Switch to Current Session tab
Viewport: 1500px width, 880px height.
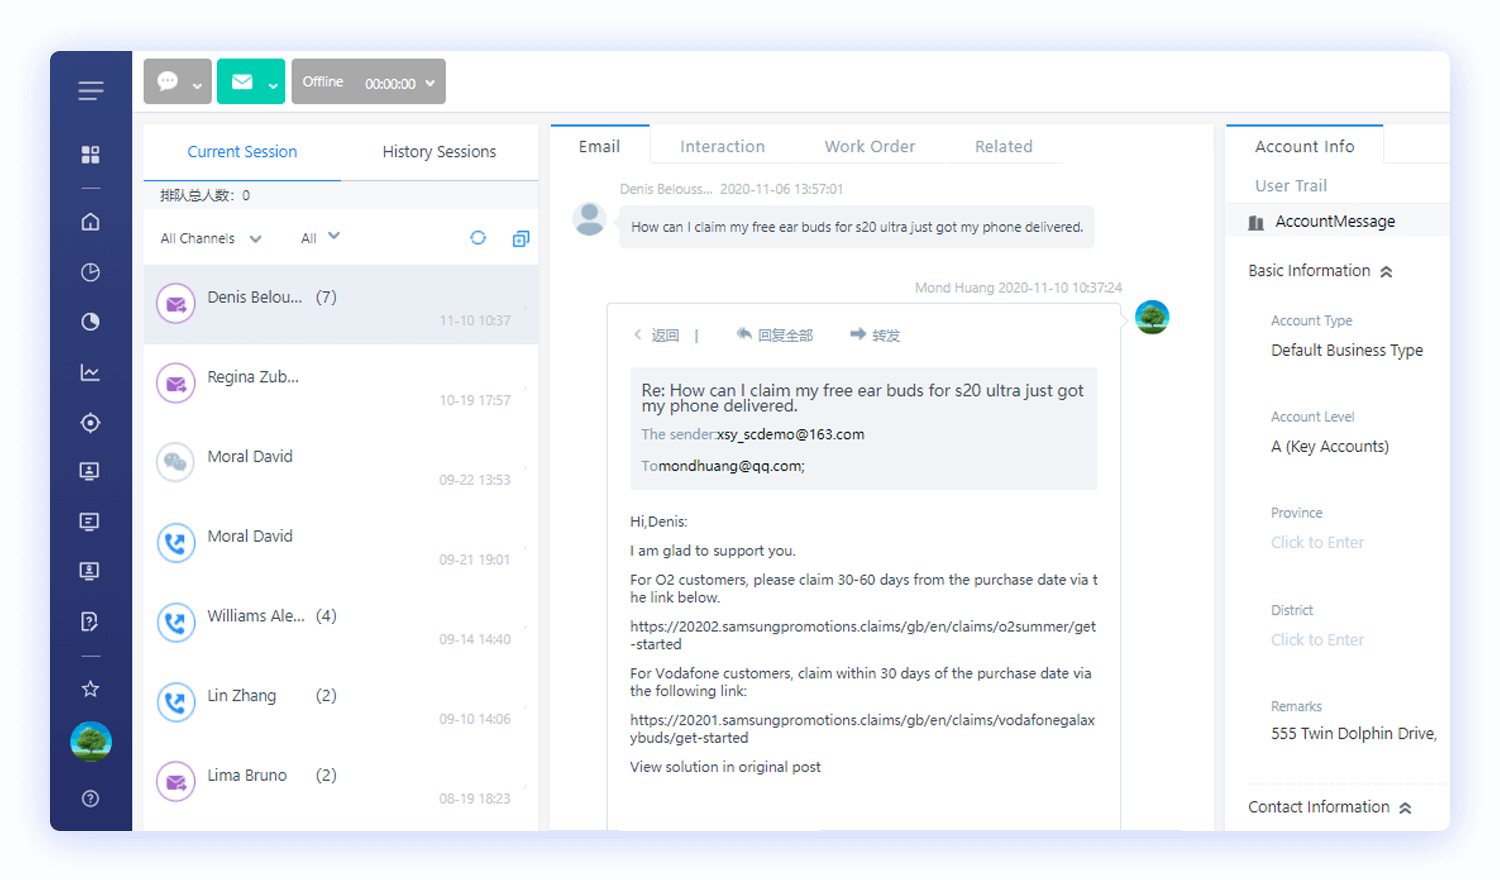pyautogui.click(x=242, y=152)
